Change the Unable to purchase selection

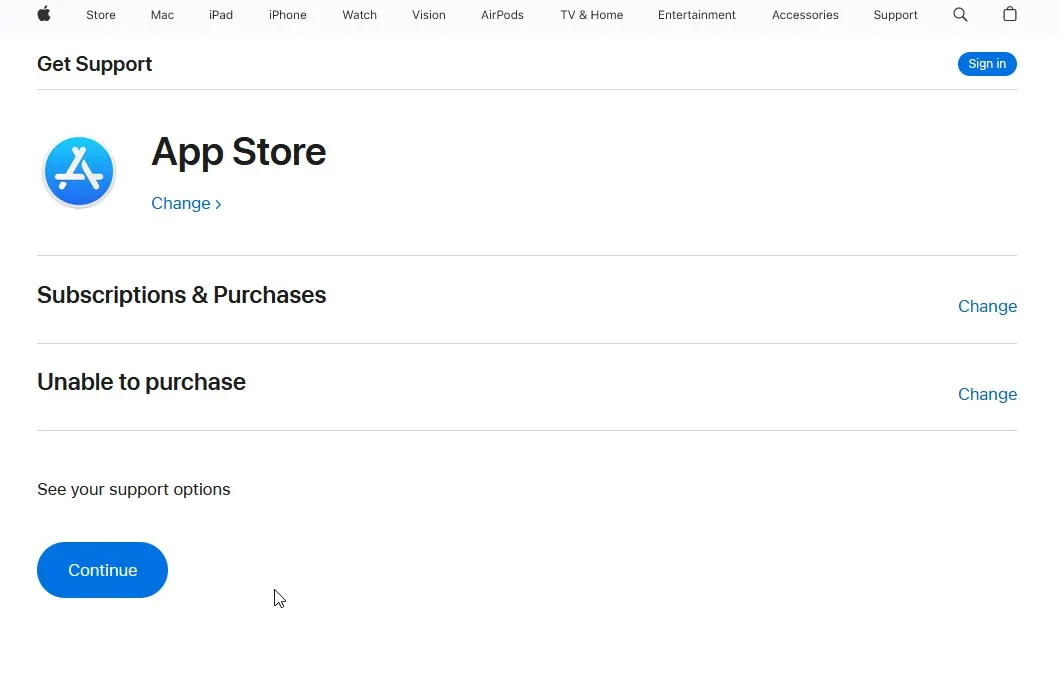987,394
